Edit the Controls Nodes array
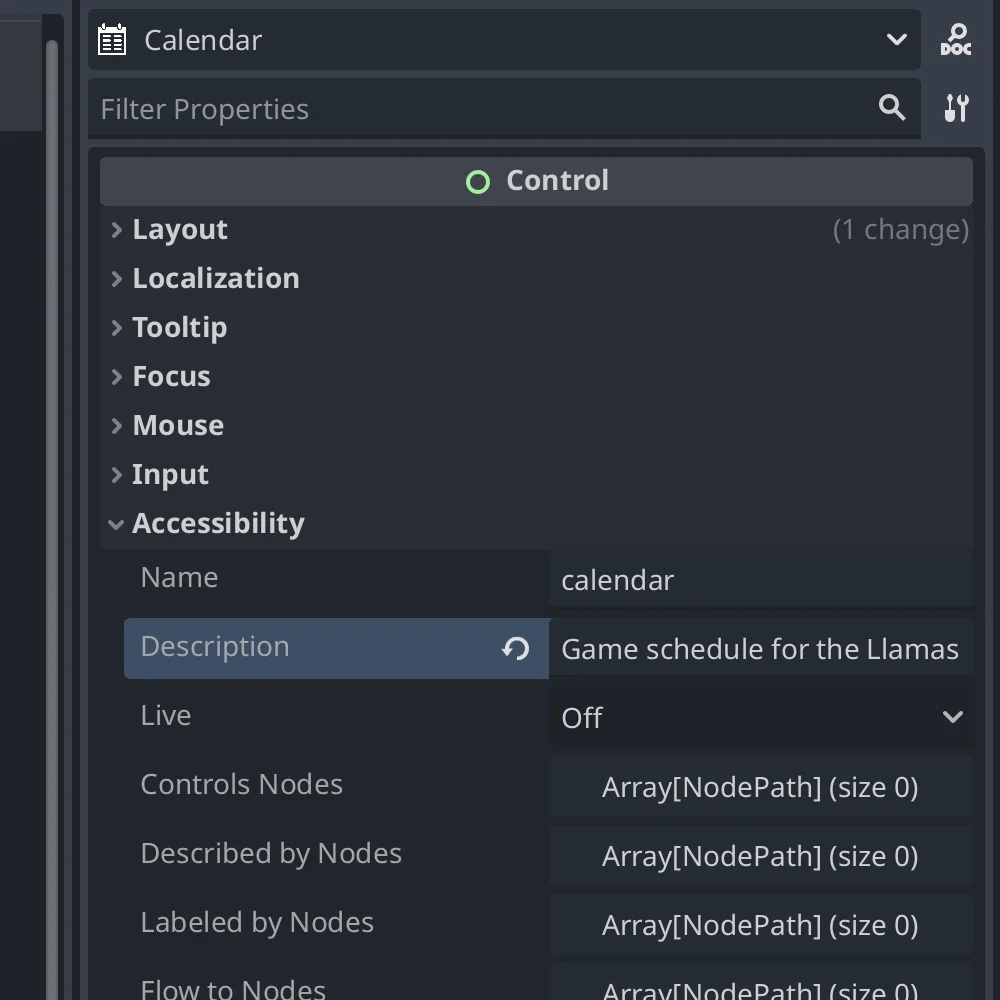The image size is (1000, 1000). (760, 787)
